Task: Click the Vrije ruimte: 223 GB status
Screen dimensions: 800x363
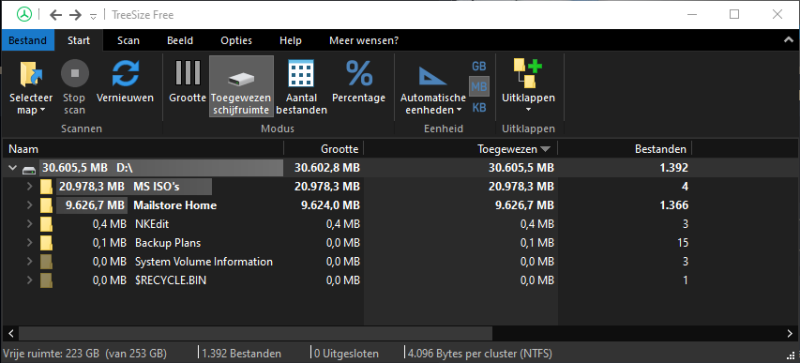Action: click(x=85, y=353)
